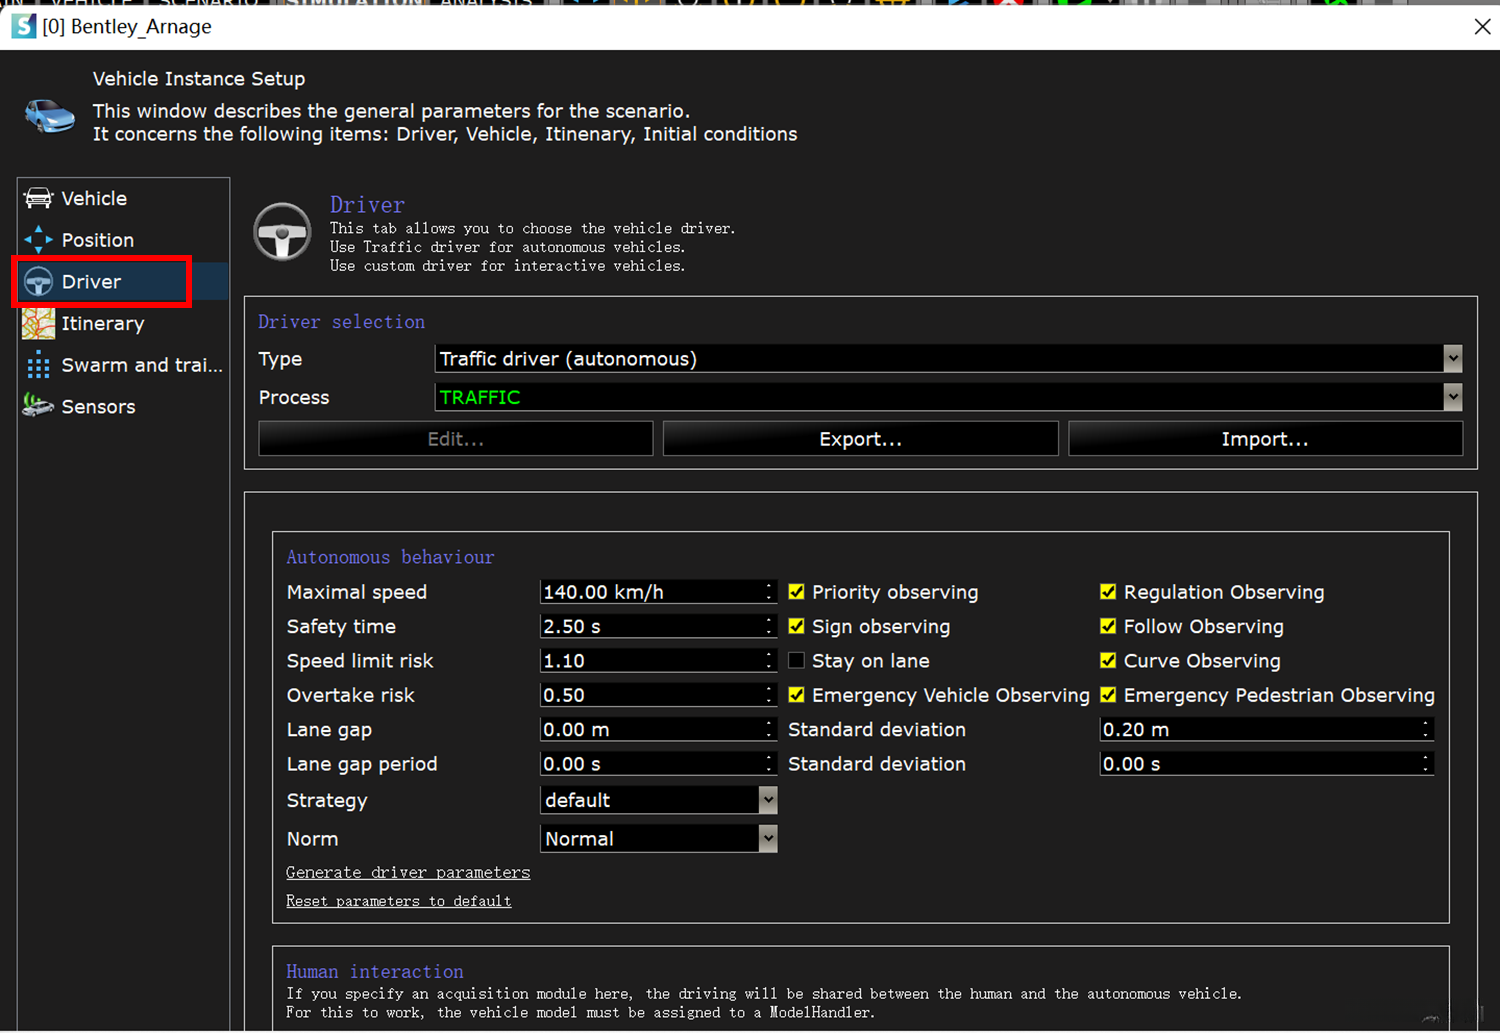This screenshot has width=1500, height=1033.
Task: Open the Strategy default dropdown
Action: pos(658,800)
